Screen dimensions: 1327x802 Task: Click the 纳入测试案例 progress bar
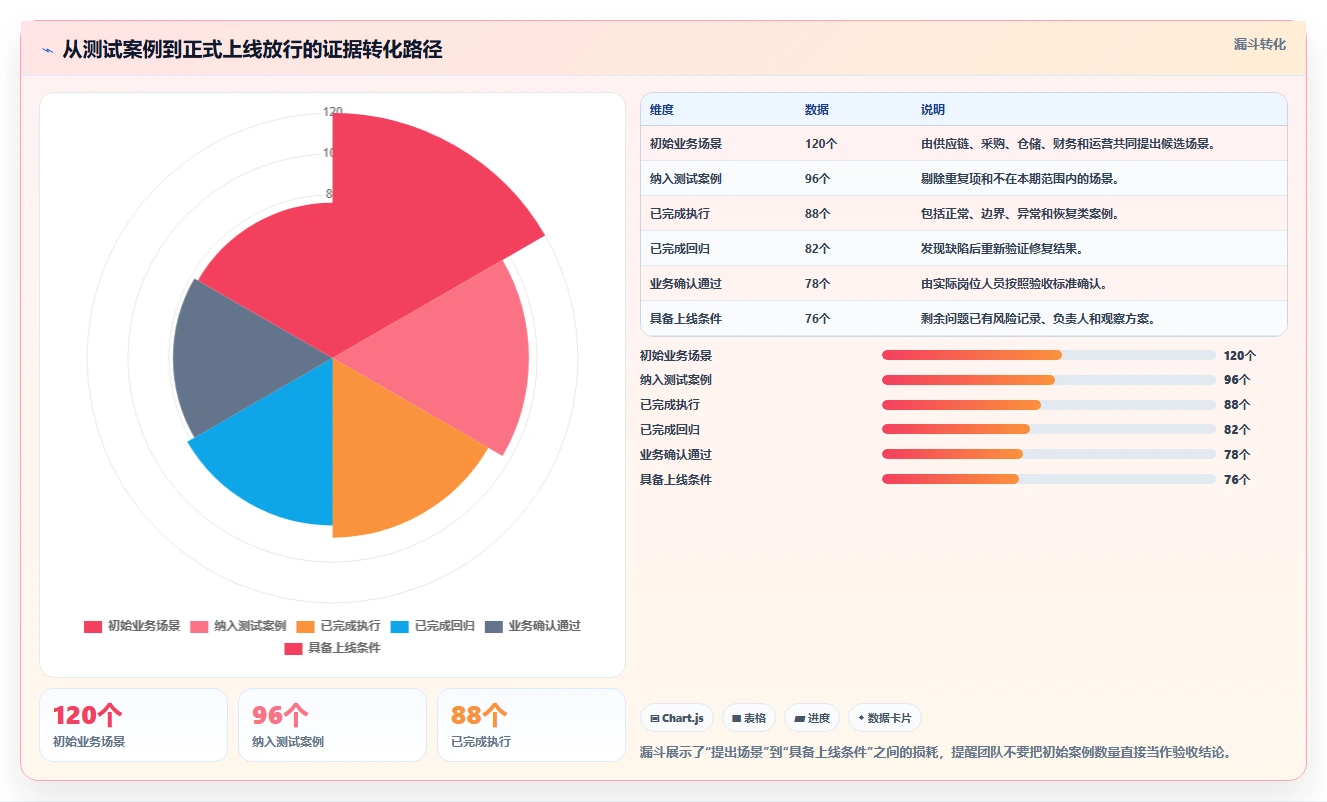[x=1049, y=380]
